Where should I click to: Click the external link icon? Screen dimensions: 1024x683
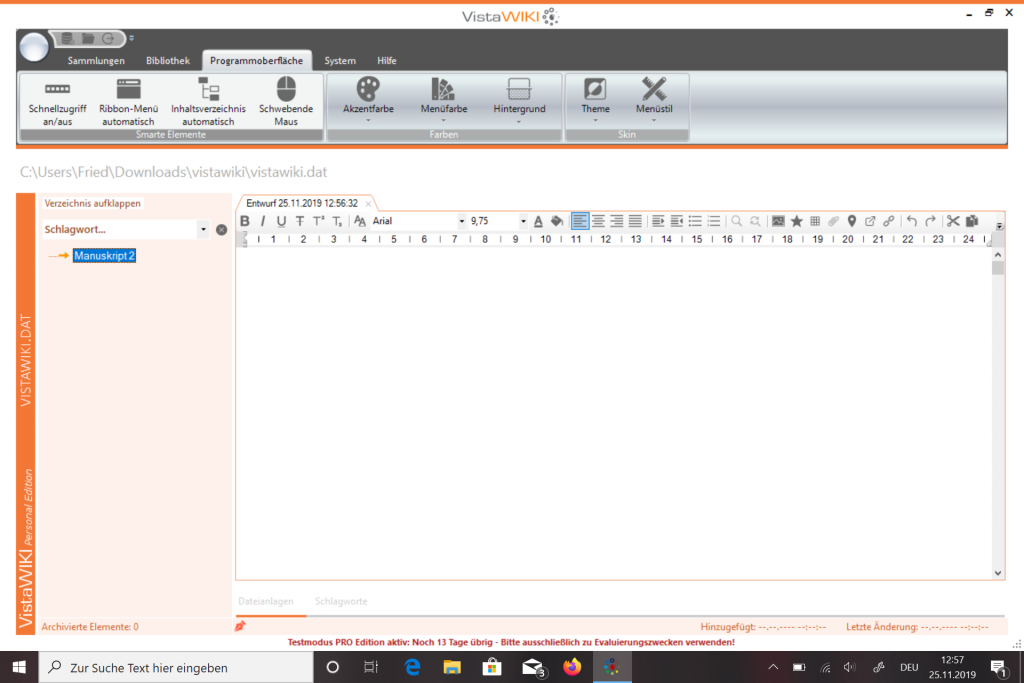pyautogui.click(x=870, y=221)
